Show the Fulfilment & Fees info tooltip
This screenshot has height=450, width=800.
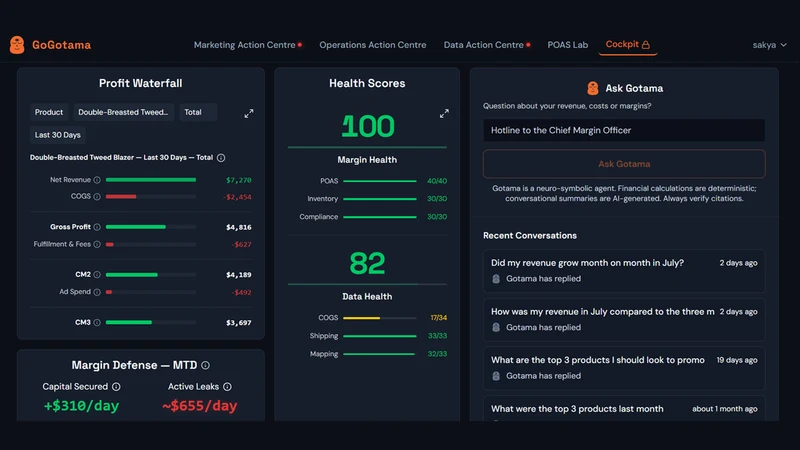[x=97, y=244]
